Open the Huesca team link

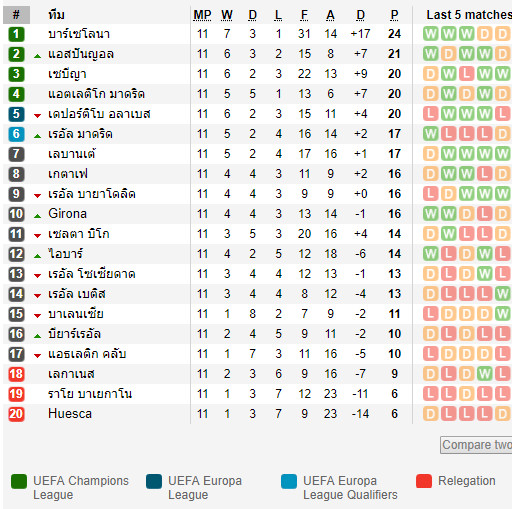tap(70, 414)
